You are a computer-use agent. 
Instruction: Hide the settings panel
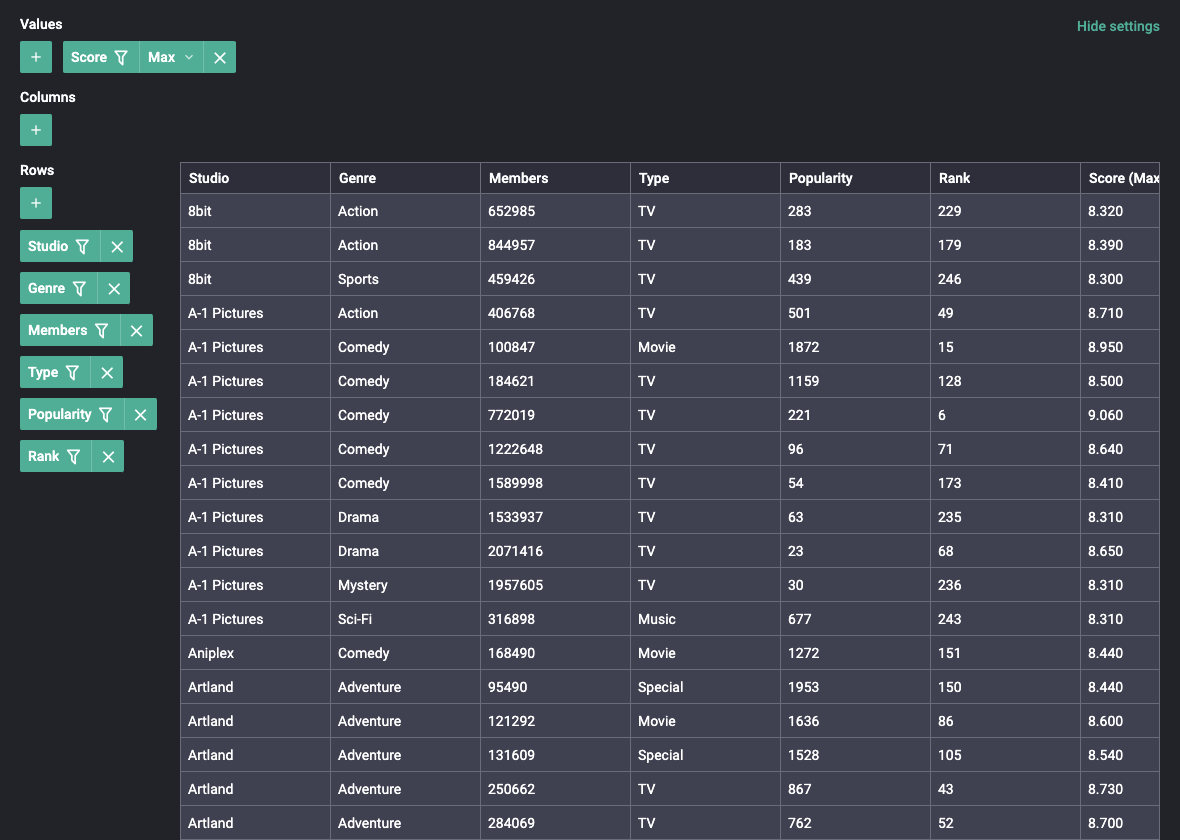[1117, 26]
